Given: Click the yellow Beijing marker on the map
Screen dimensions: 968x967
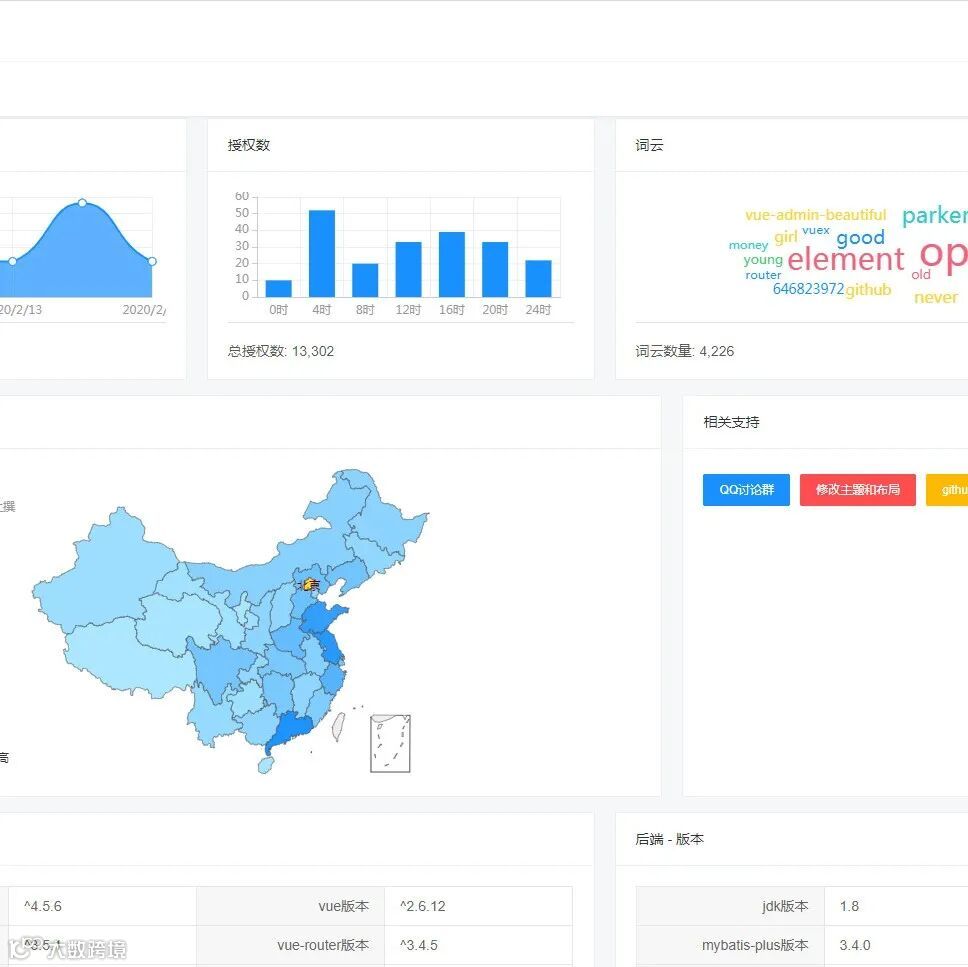Looking at the screenshot, I should [x=309, y=584].
